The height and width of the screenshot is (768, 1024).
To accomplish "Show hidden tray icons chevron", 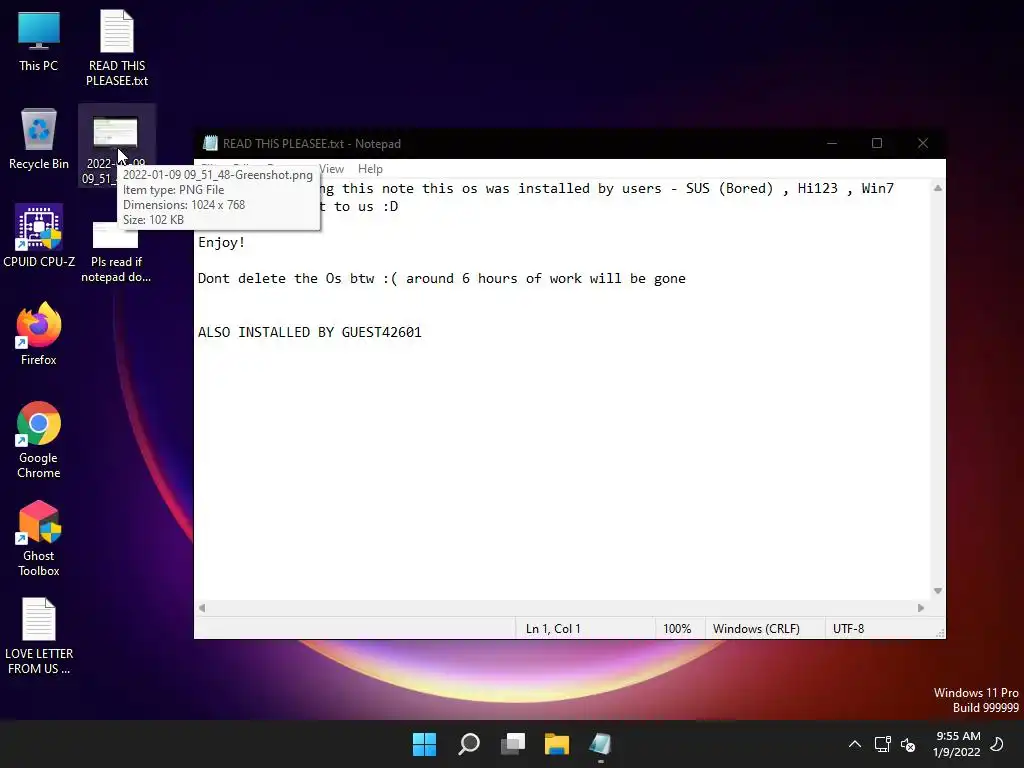I will coord(855,744).
